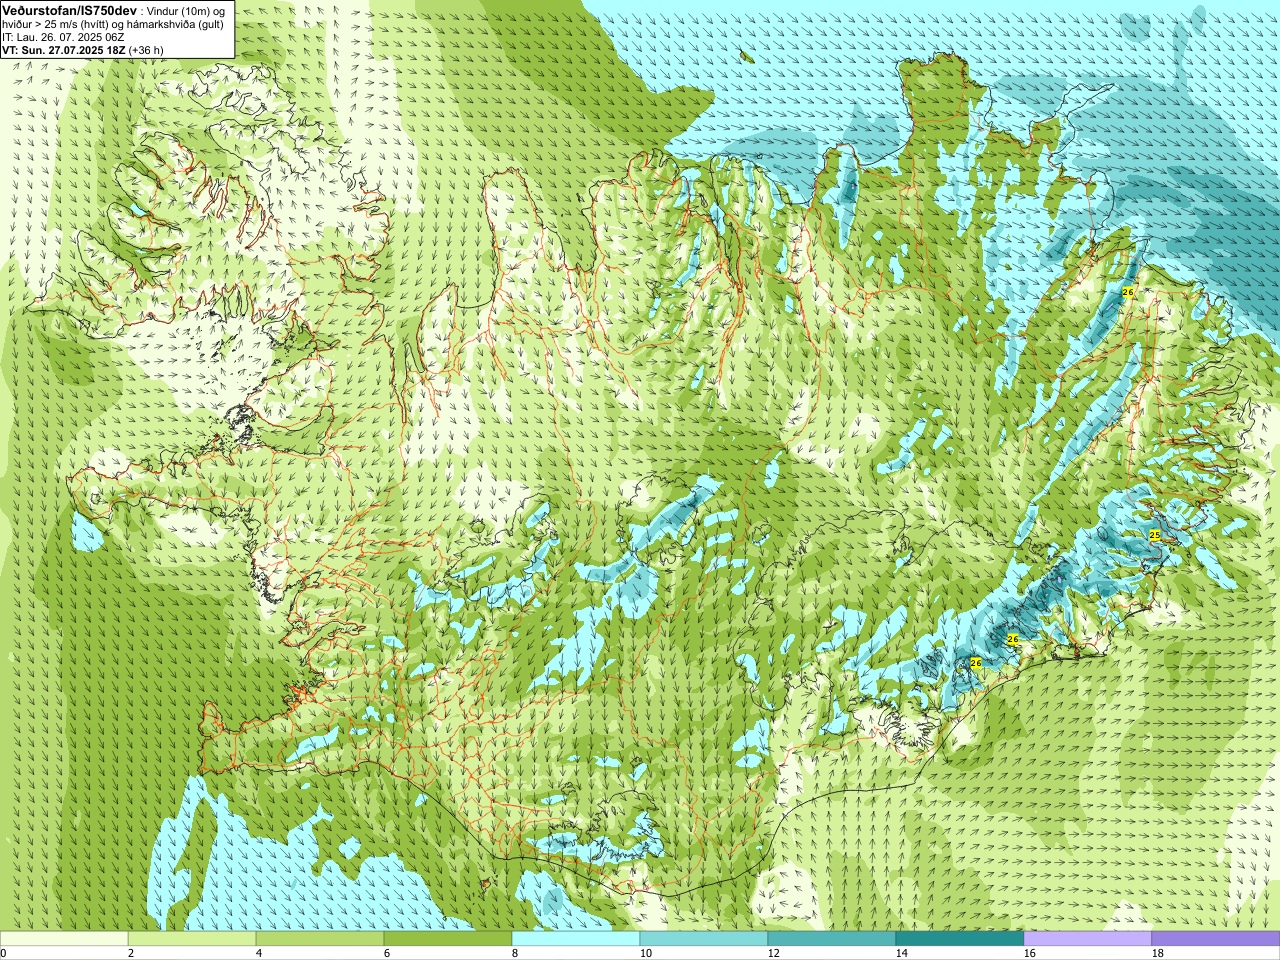
Task: Select the pale yellow 0–2 m/s legend swatch
Action: pos(64,939)
